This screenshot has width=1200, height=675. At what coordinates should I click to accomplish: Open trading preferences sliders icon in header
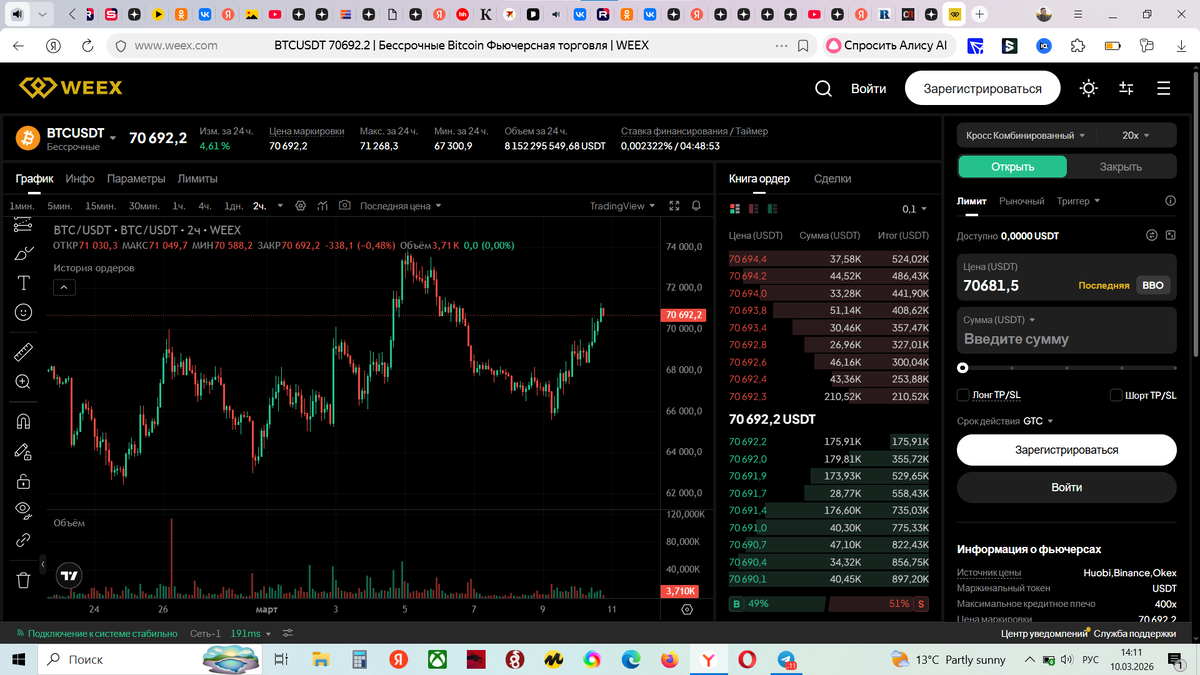[1126, 88]
